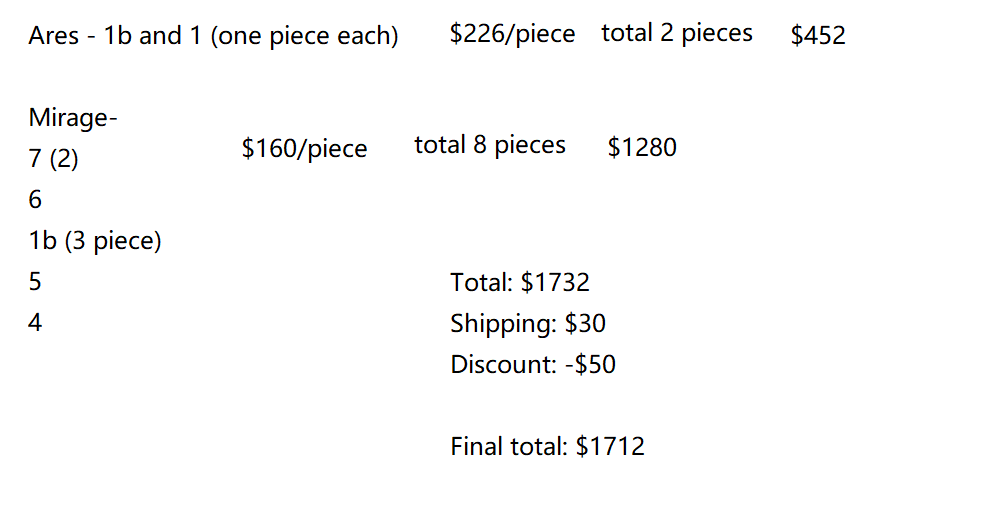
Task: Click the 'Total: $1732' line
Action: (x=519, y=282)
